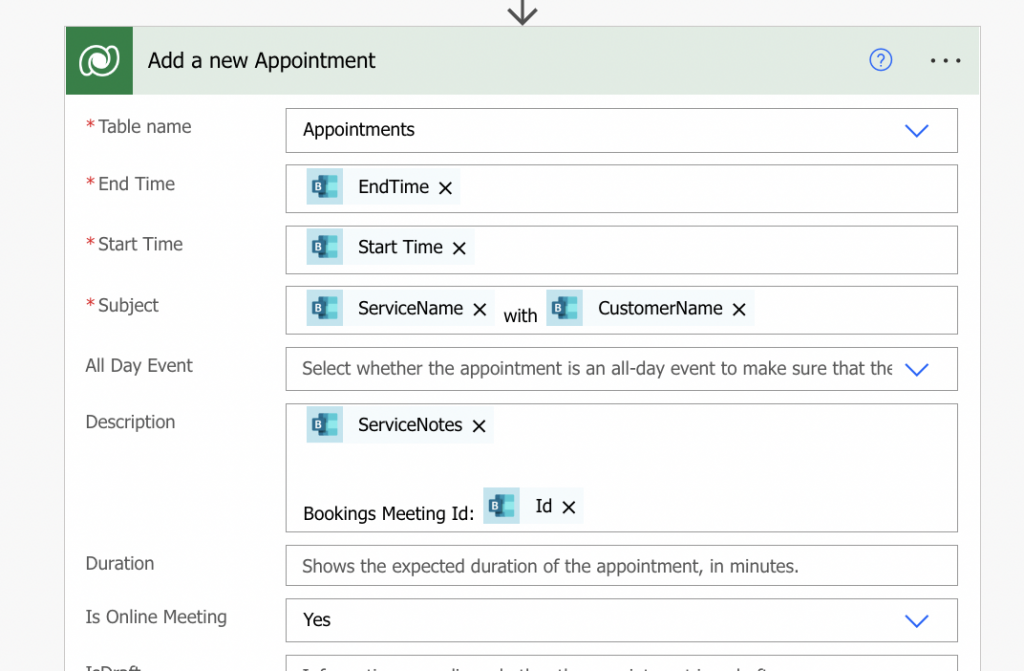Remove the Start Time dynamic token
Viewport: 1024px width, 671px height.
pos(460,248)
